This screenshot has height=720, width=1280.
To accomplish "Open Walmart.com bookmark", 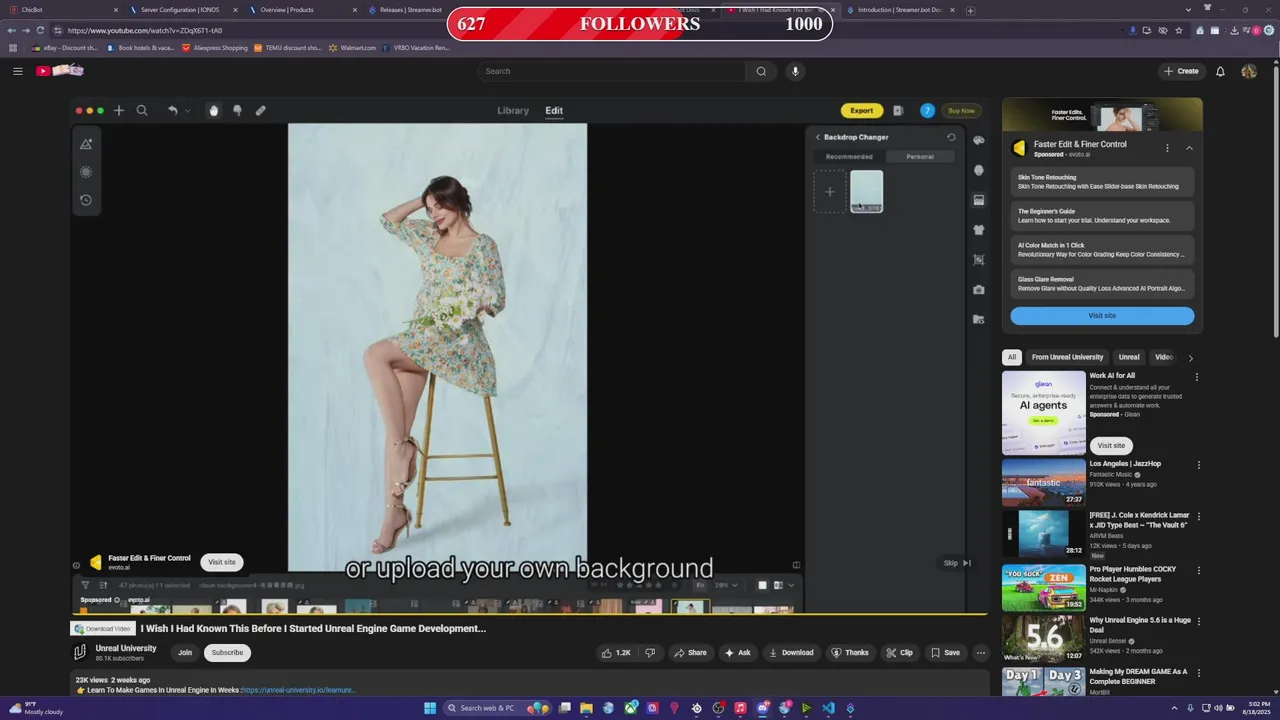I will [x=352, y=47].
